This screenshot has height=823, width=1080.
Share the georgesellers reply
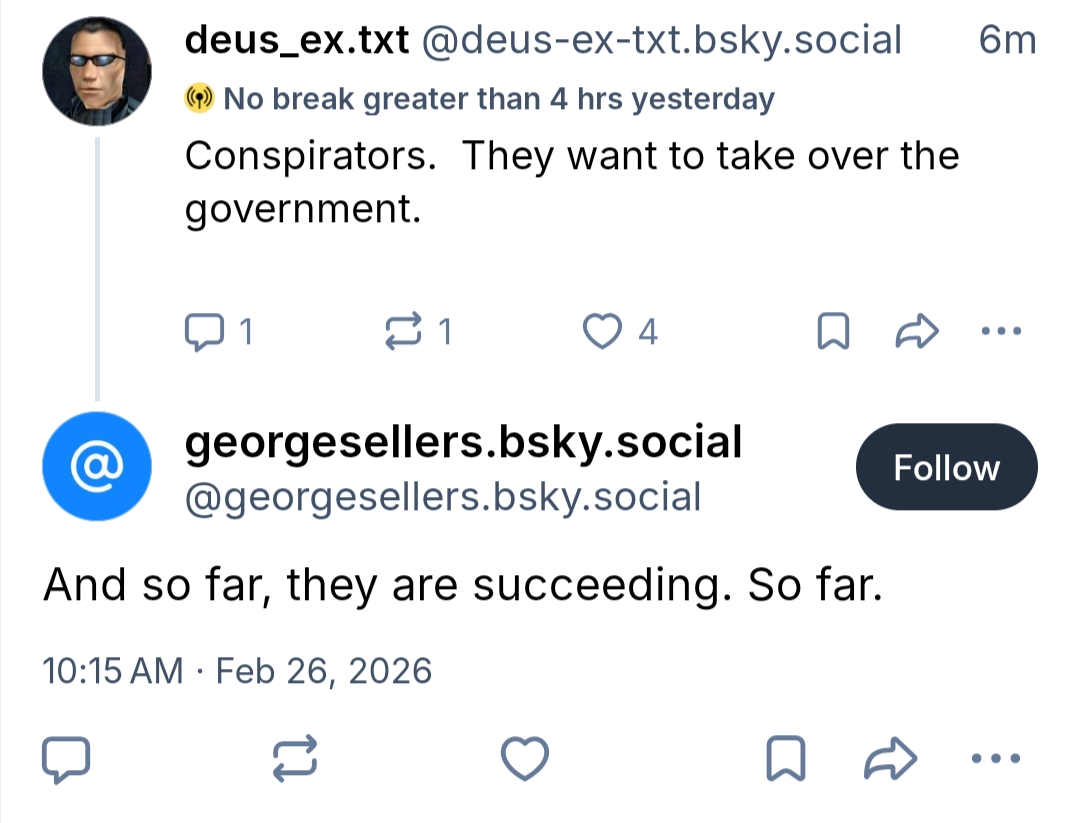pos(889,759)
